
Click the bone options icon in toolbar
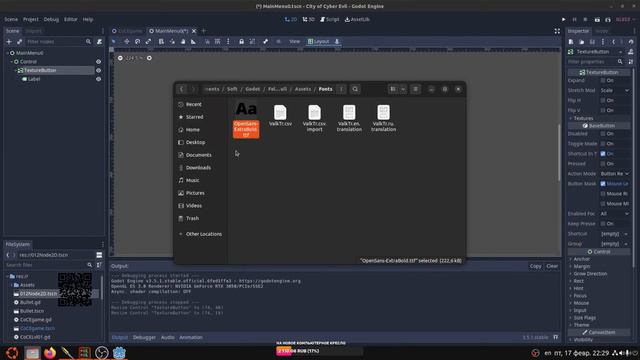click(266, 42)
